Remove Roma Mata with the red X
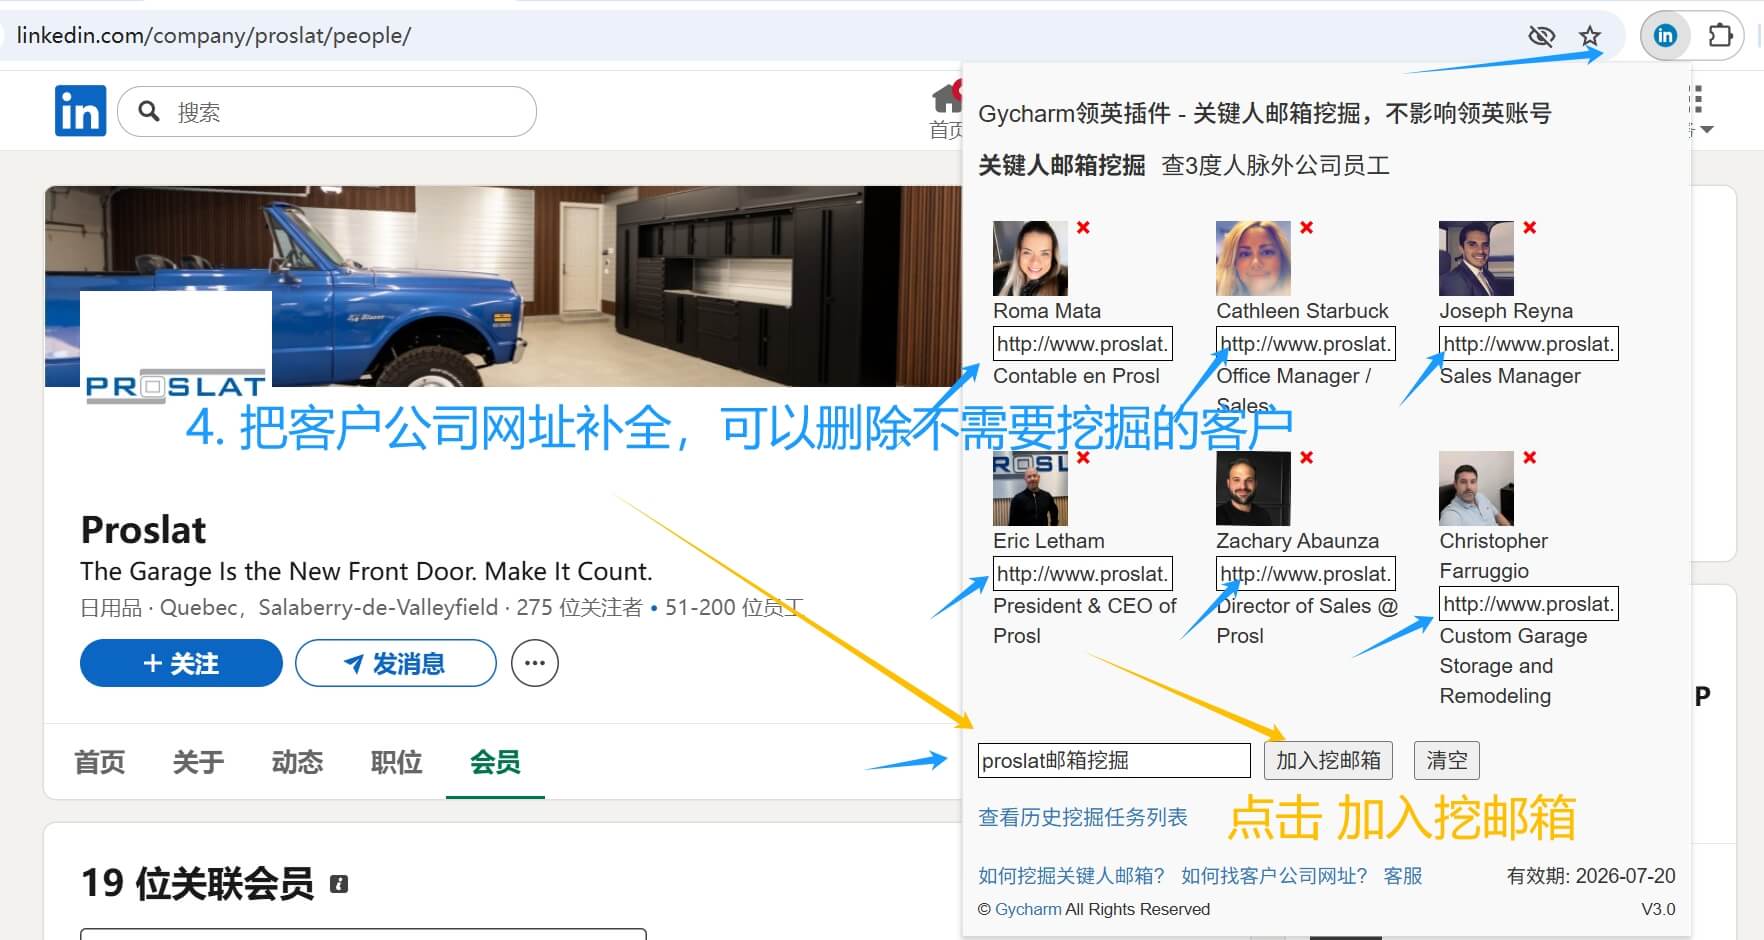The width and height of the screenshot is (1764, 940). pyautogui.click(x=1083, y=228)
